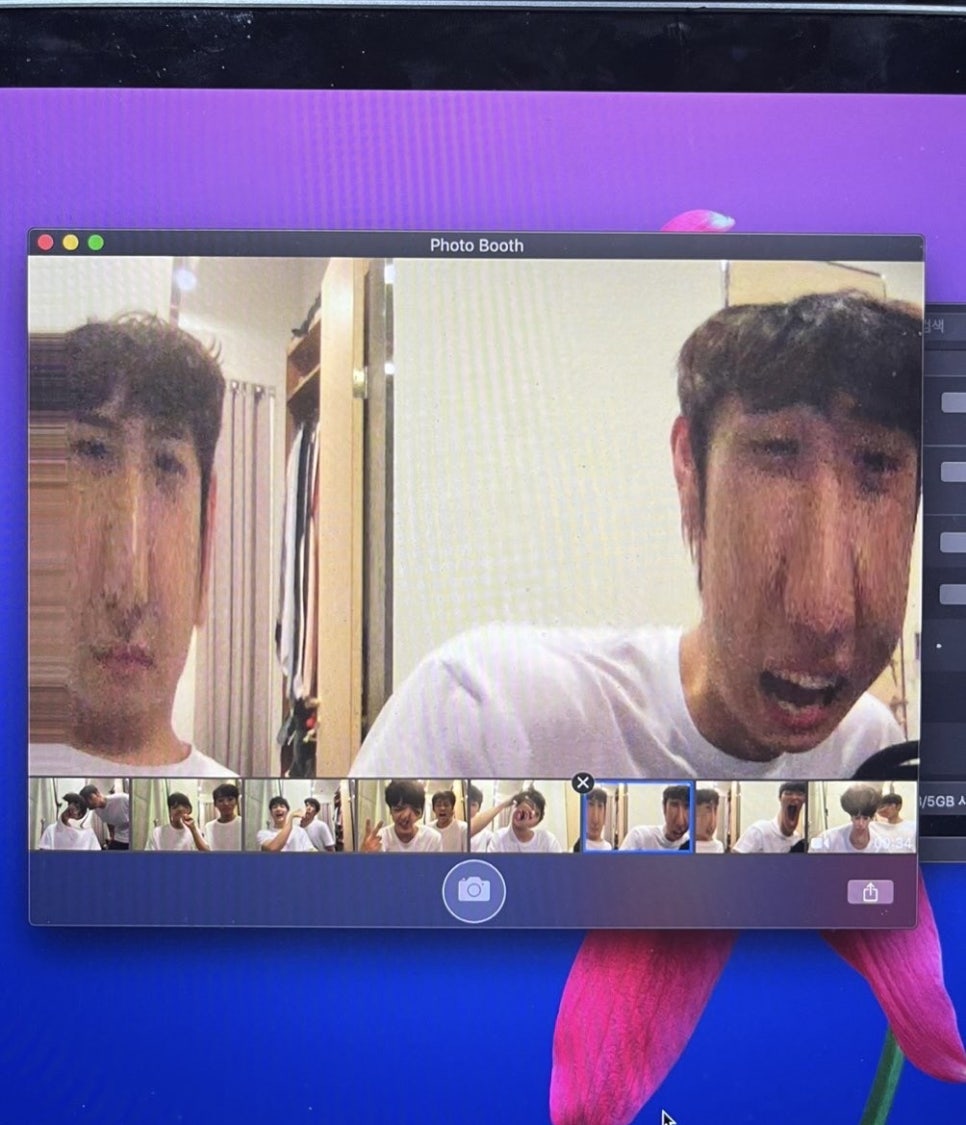The height and width of the screenshot is (1125, 966).
Task: Open the video clip thumbnail marked 00:34
Action: [863, 816]
